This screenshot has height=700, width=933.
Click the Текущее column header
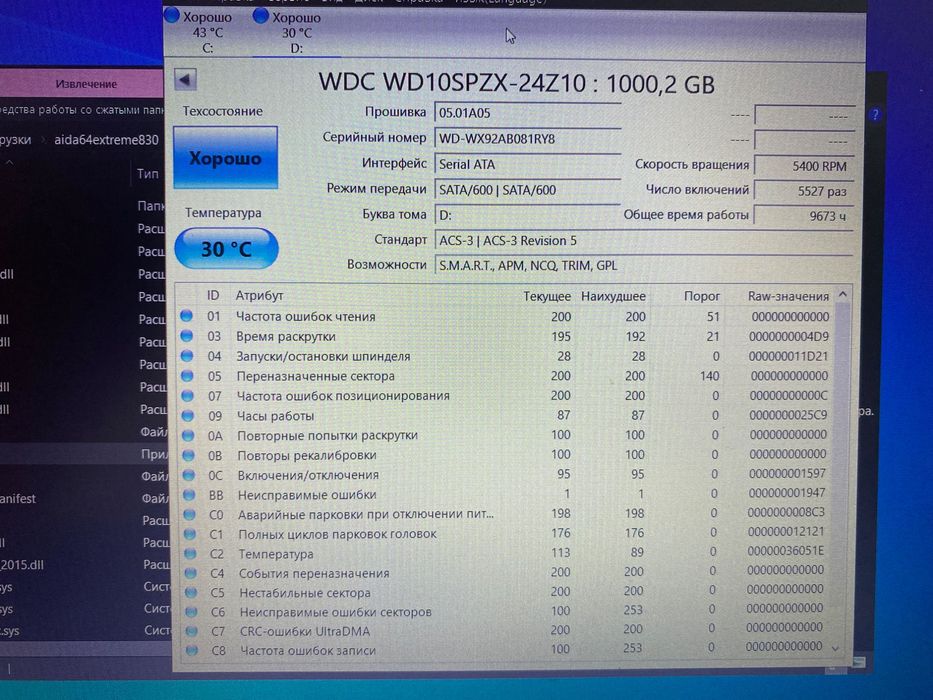point(547,296)
